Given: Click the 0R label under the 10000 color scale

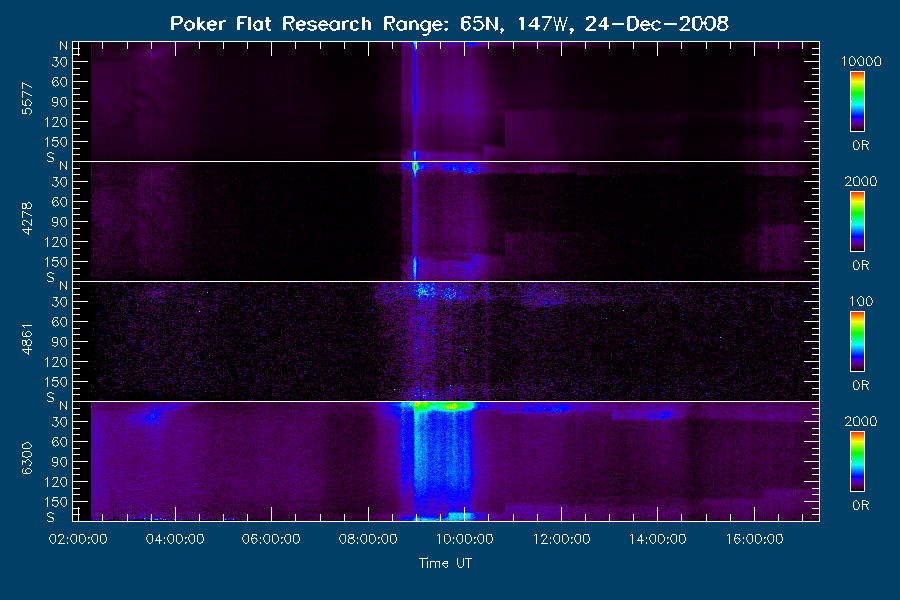Looking at the screenshot, I should [861, 146].
